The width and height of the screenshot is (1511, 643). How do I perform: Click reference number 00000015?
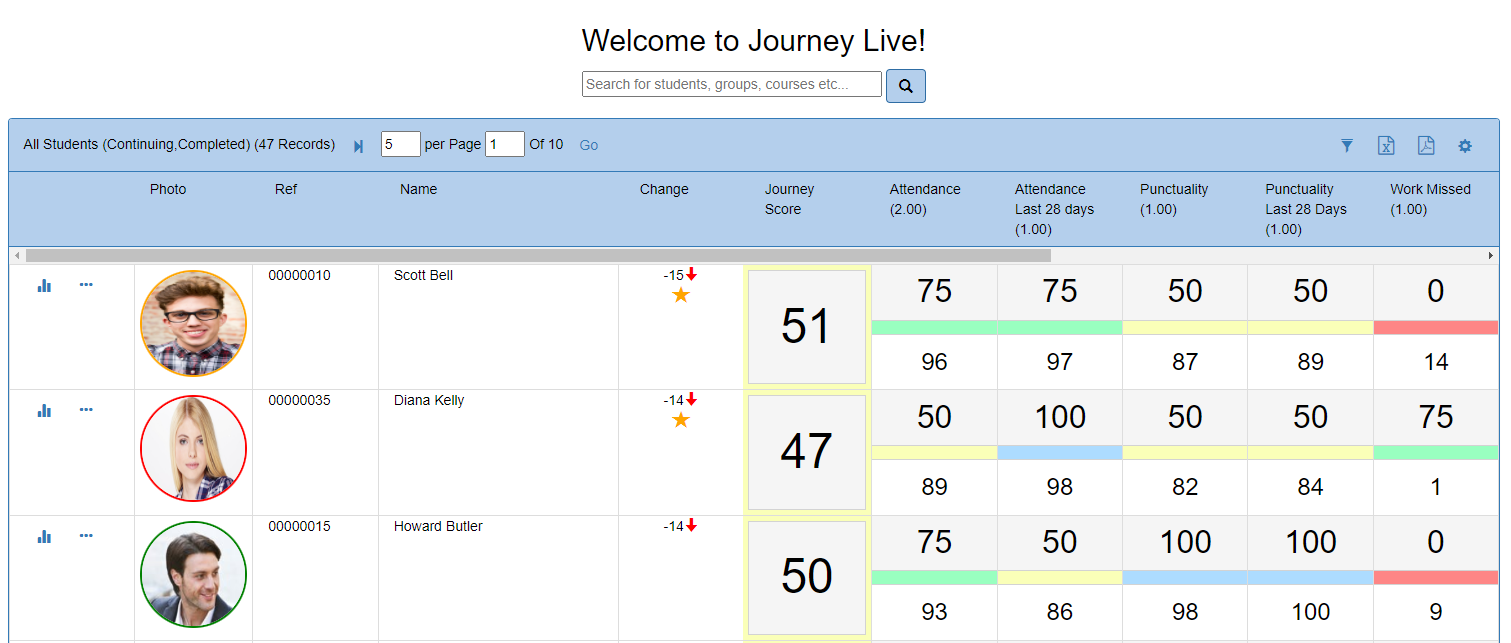(299, 526)
